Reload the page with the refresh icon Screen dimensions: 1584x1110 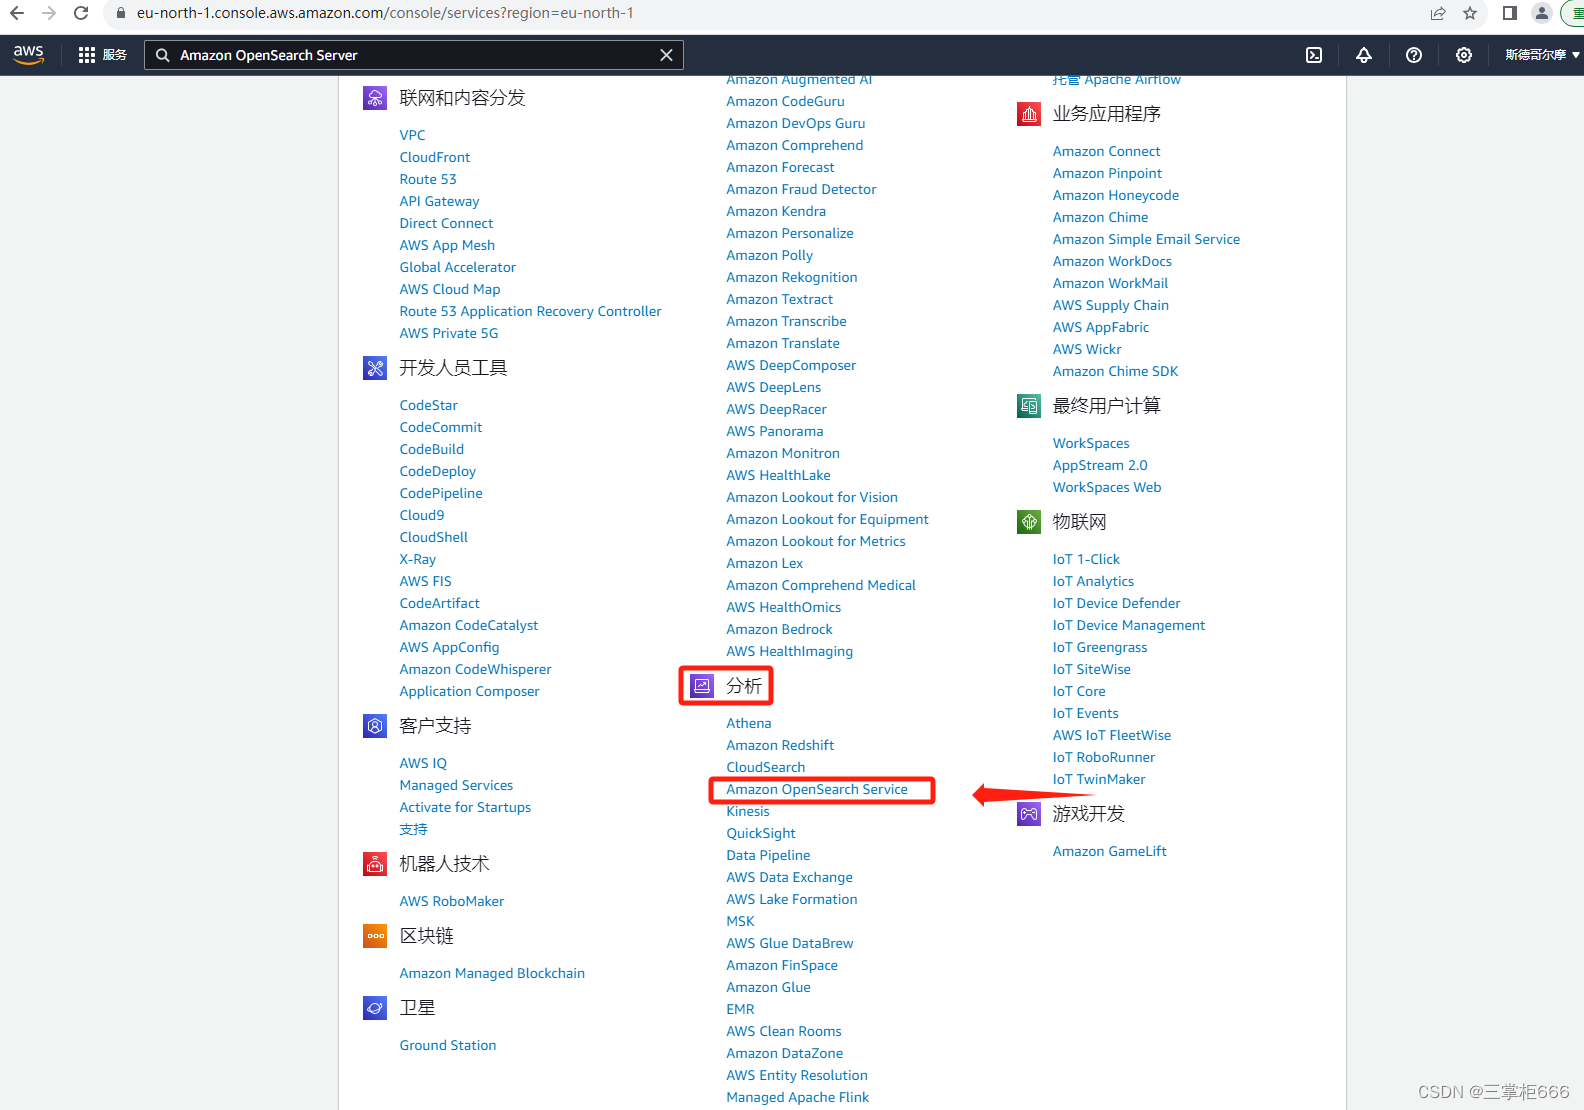[x=81, y=13]
